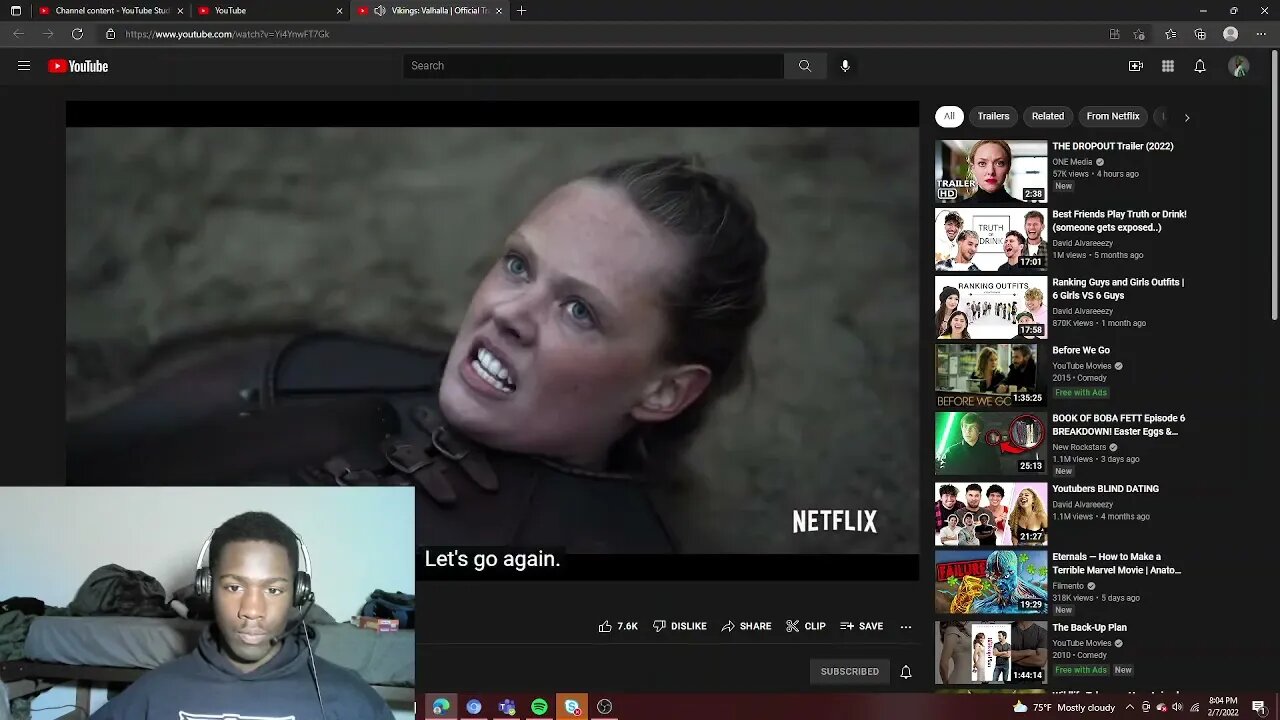The width and height of the screenshot is (1280, 720).
Task: Open the 75°F Mostly cloudy weather widget
Action: [1063, 707]
